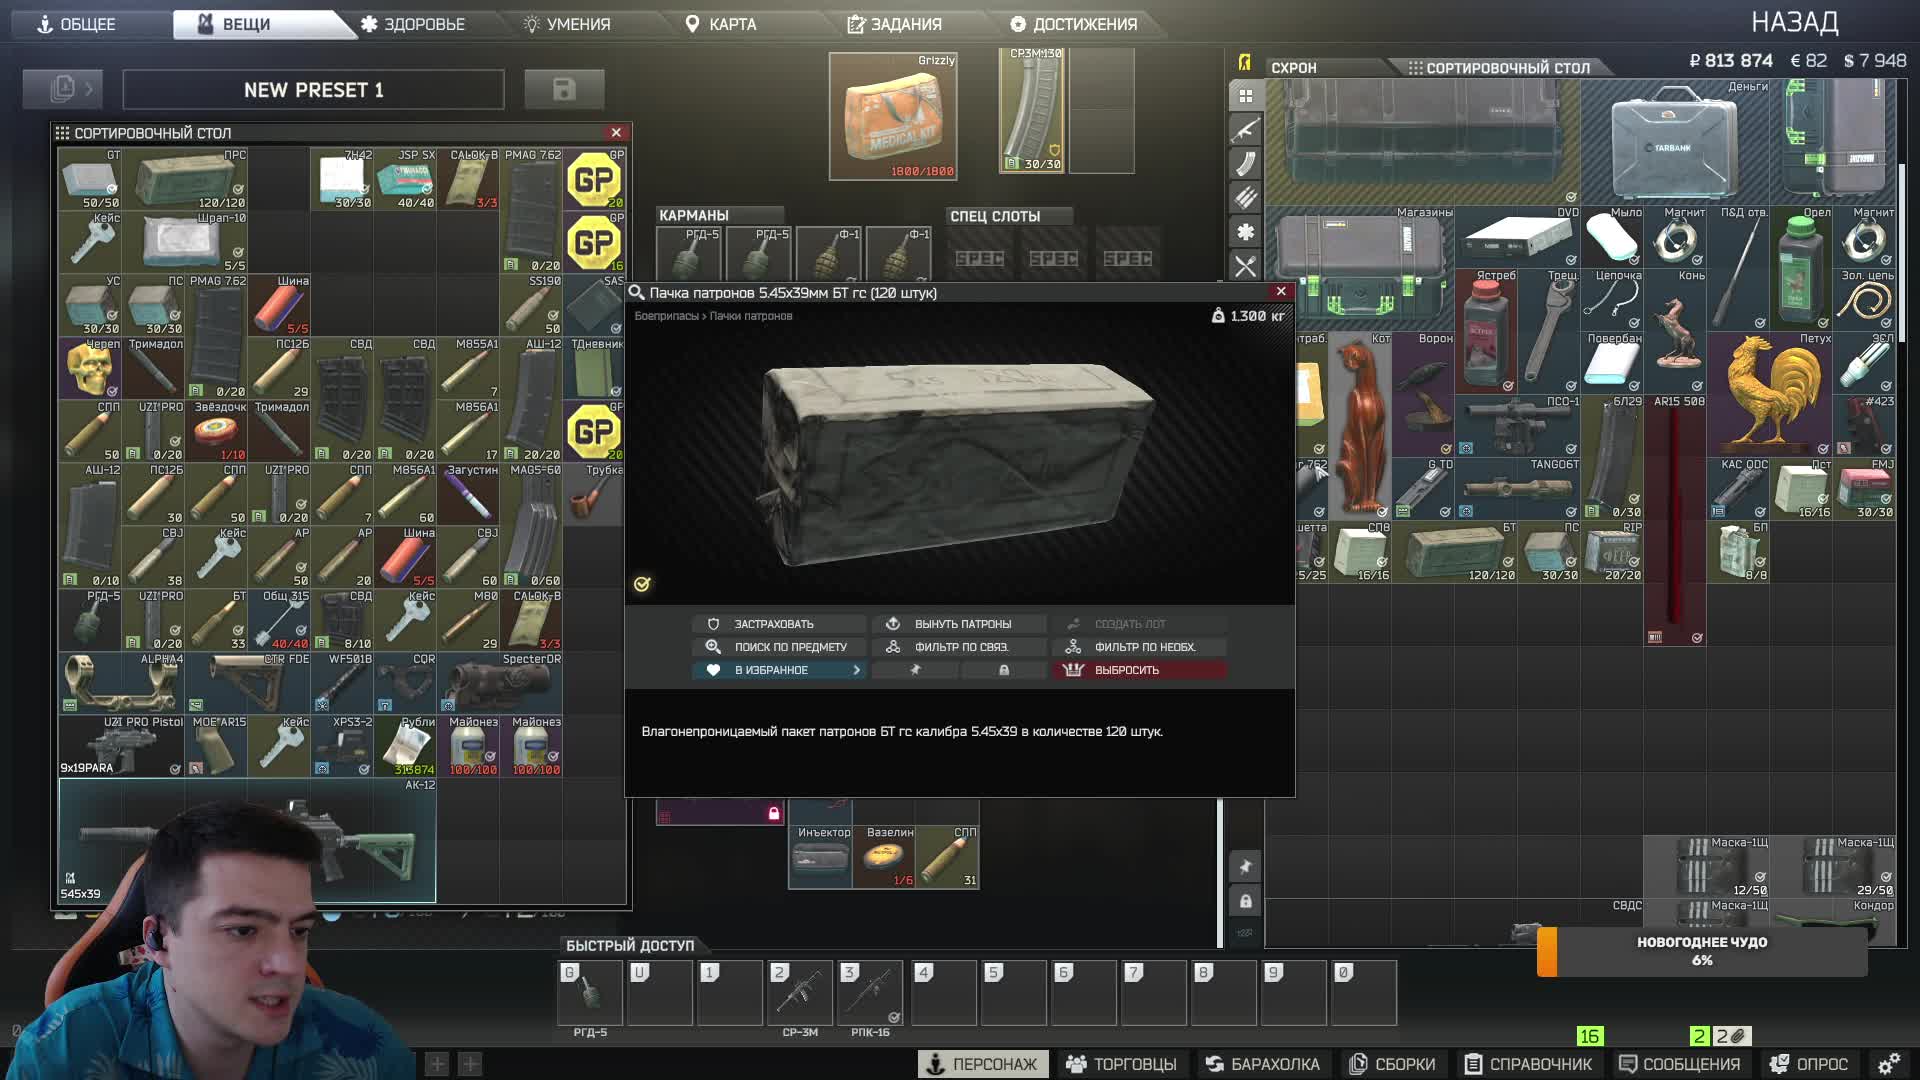This screenshot has height=1080, width=1920.
Task: Switch to the ЗДОРОВЬЕ tab
Action: (412, 24)
